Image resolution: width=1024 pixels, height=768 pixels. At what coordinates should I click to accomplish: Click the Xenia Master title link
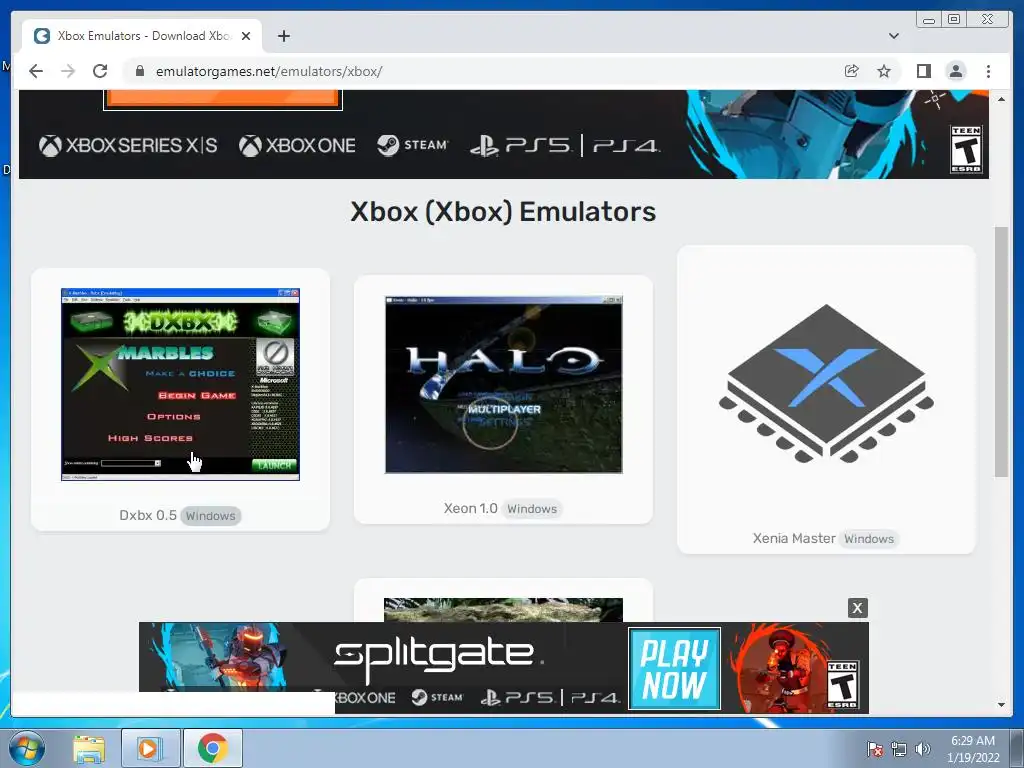point(793,538)
